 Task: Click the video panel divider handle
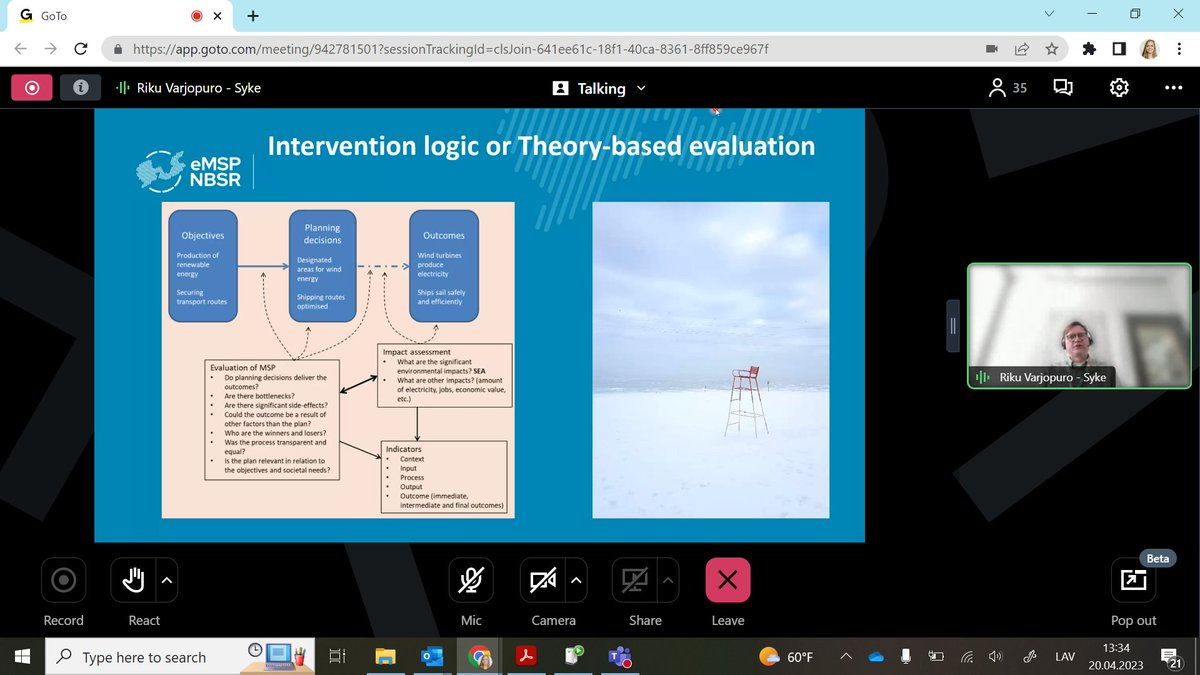coord(953,326)
